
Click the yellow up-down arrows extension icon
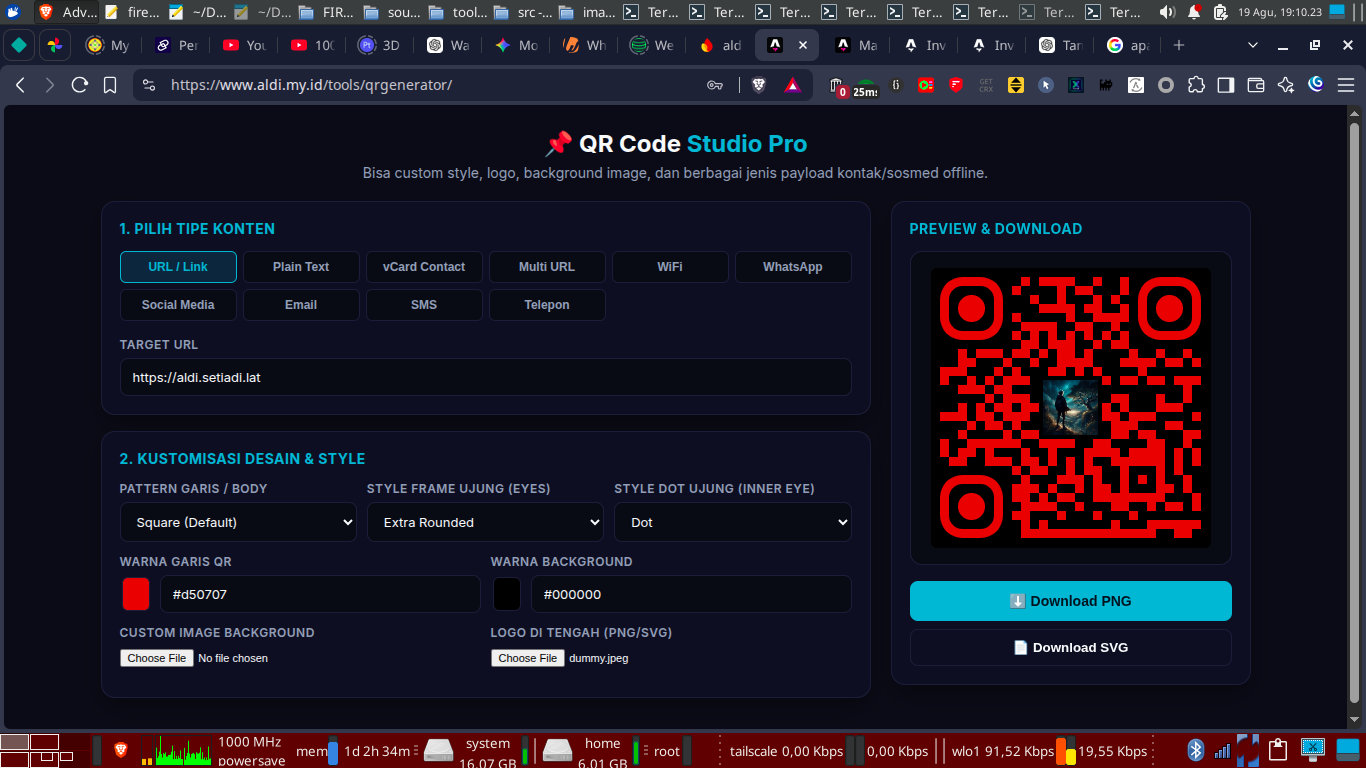pyautogui.click(x=1016, y=85)
